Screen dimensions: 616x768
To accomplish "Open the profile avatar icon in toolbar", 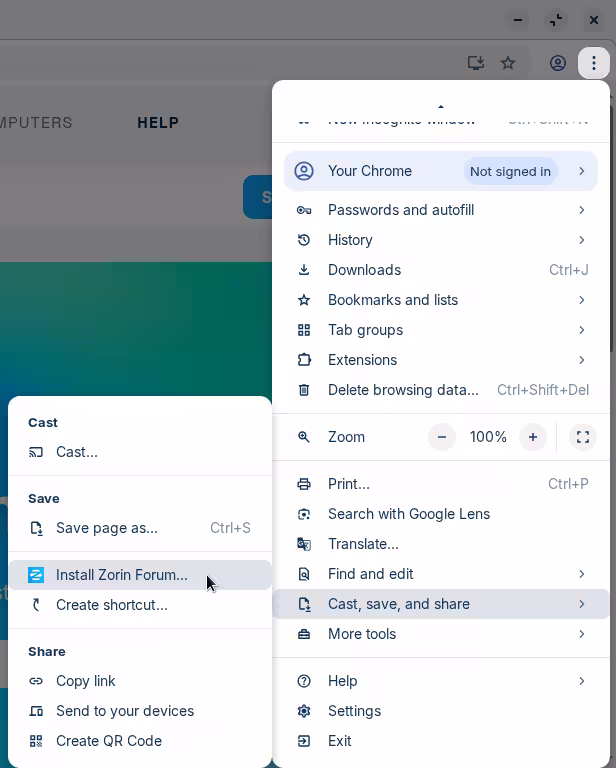I will [558, 63].
